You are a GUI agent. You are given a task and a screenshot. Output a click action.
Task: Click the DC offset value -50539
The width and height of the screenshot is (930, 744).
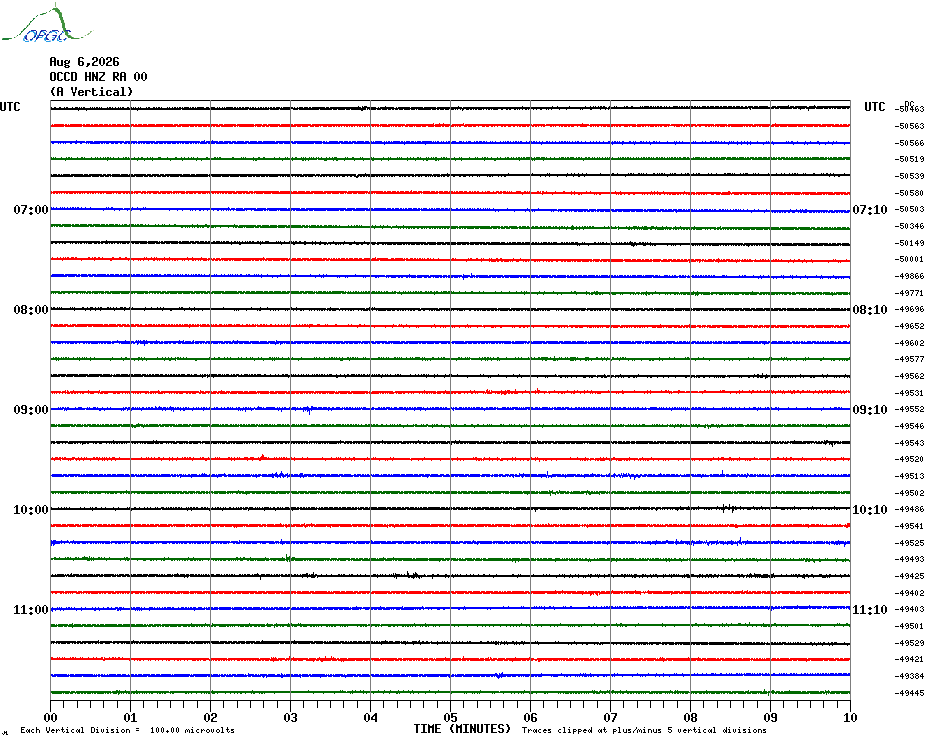pos(909,176)
